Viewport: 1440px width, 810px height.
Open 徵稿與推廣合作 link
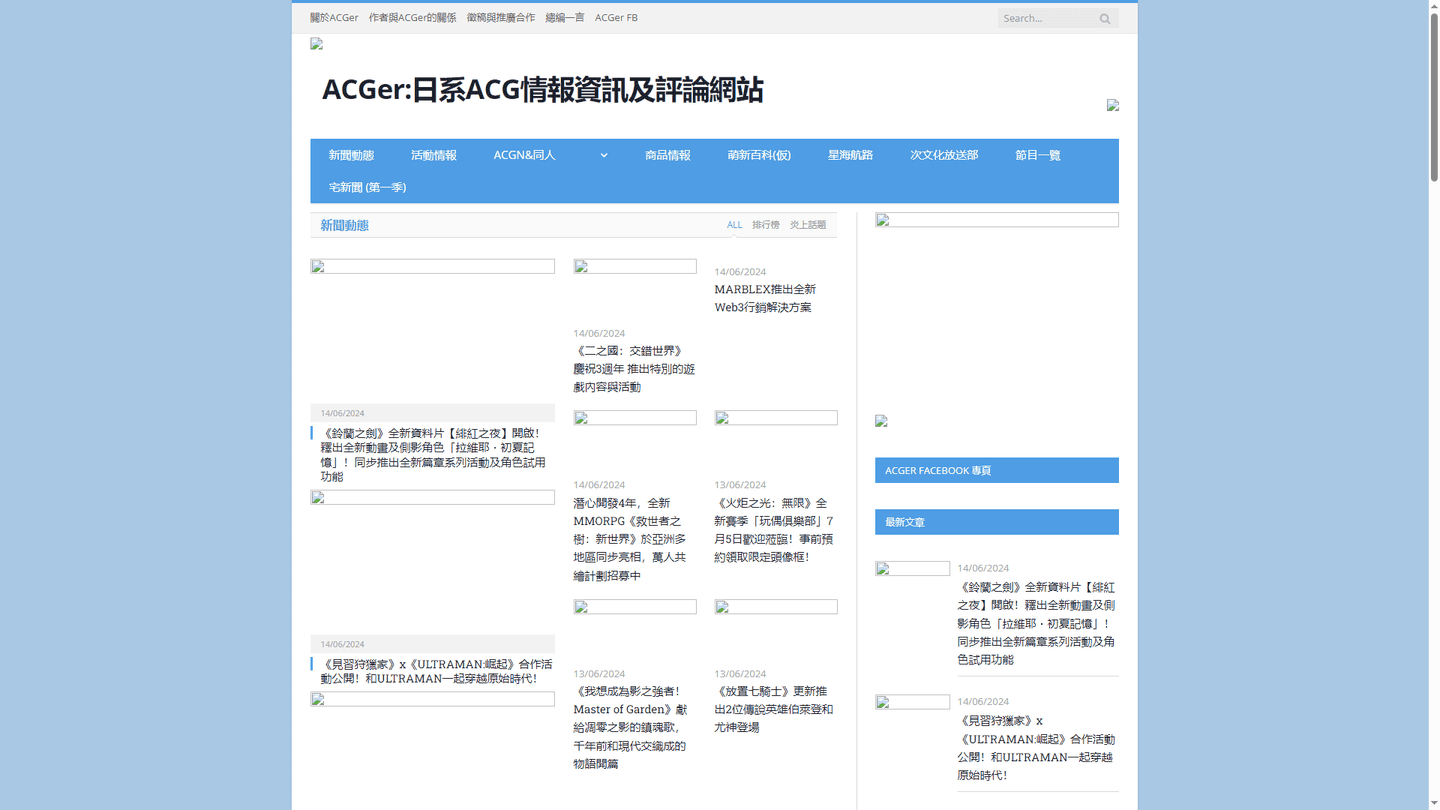[500, 18]
